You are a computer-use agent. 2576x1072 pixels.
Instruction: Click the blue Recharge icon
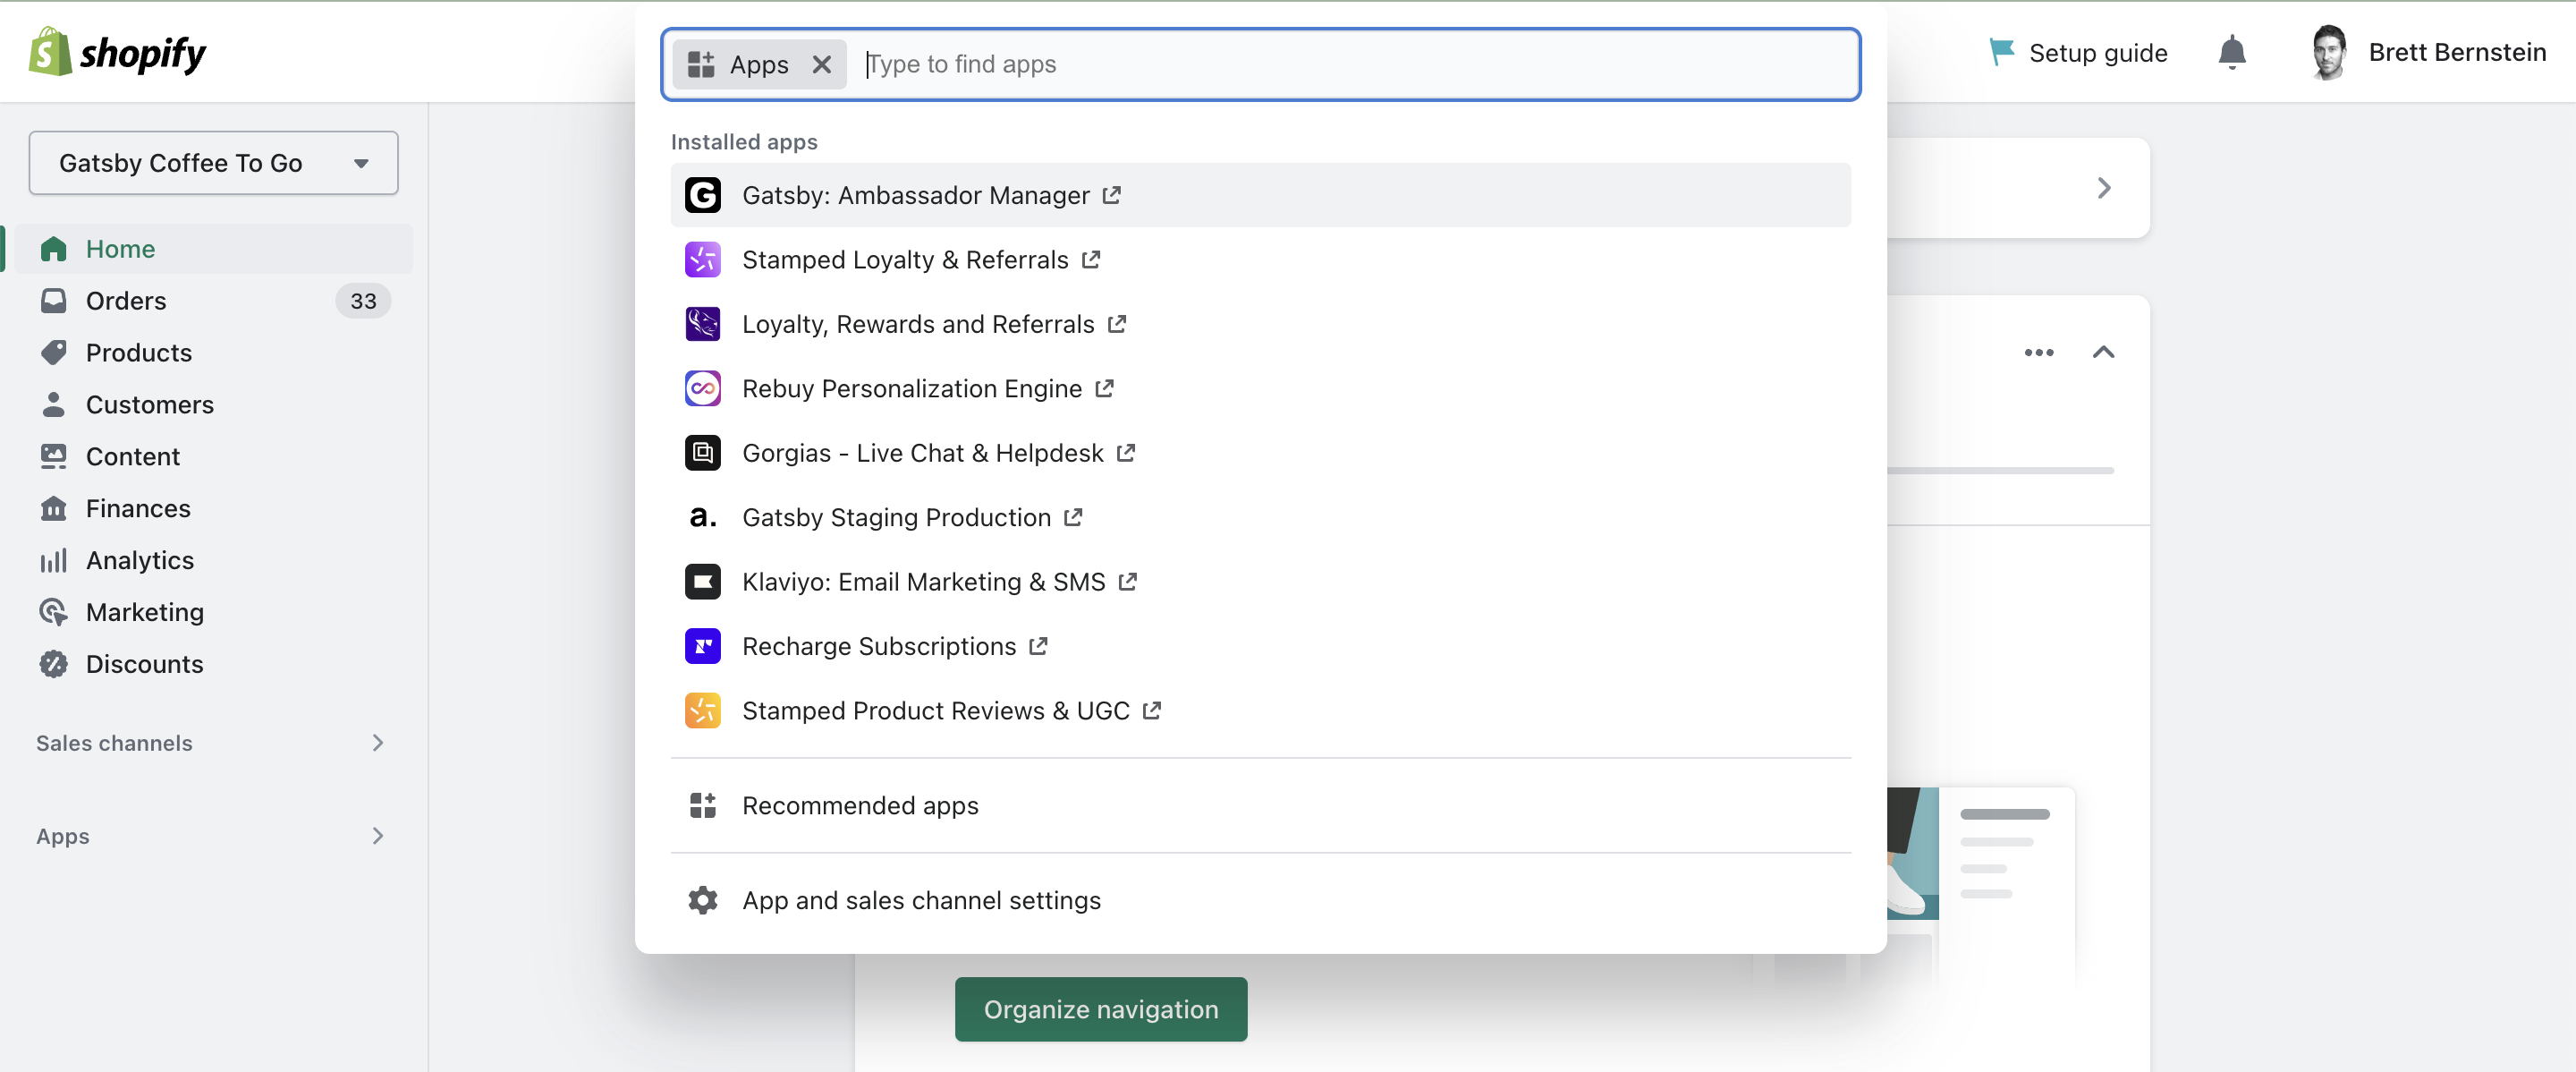click(702, 646)
